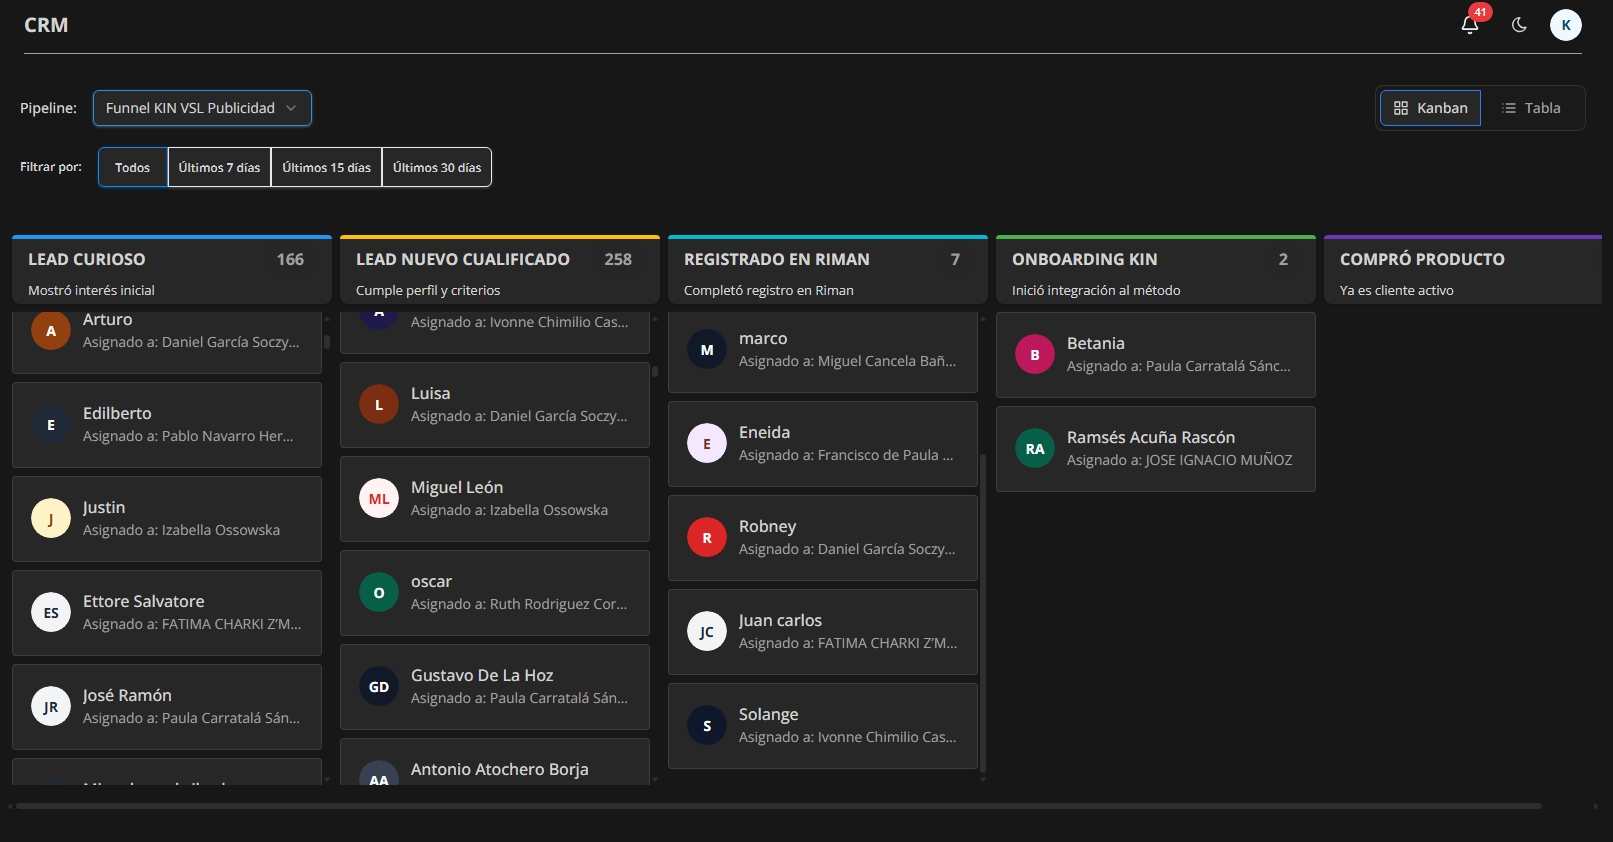Click oscar's green O avatar icon
This screenshot has width=1613, height=842.
tap(378, 593)
